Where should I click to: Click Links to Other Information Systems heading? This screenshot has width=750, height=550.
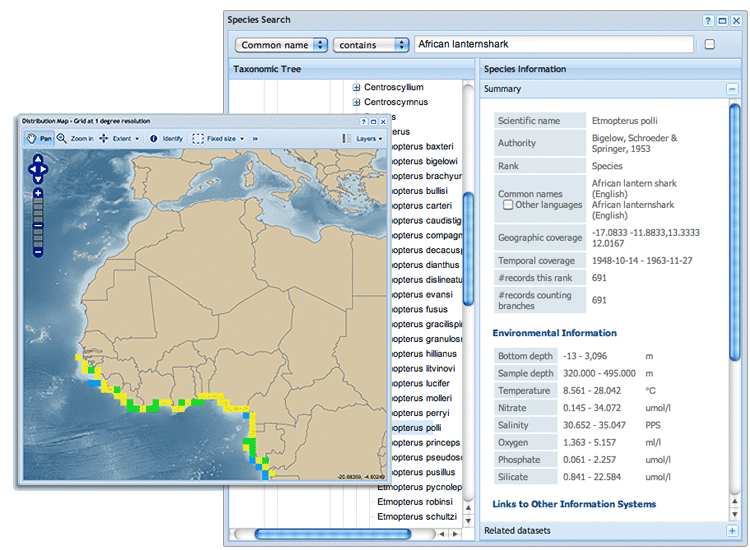click(574, 504)
